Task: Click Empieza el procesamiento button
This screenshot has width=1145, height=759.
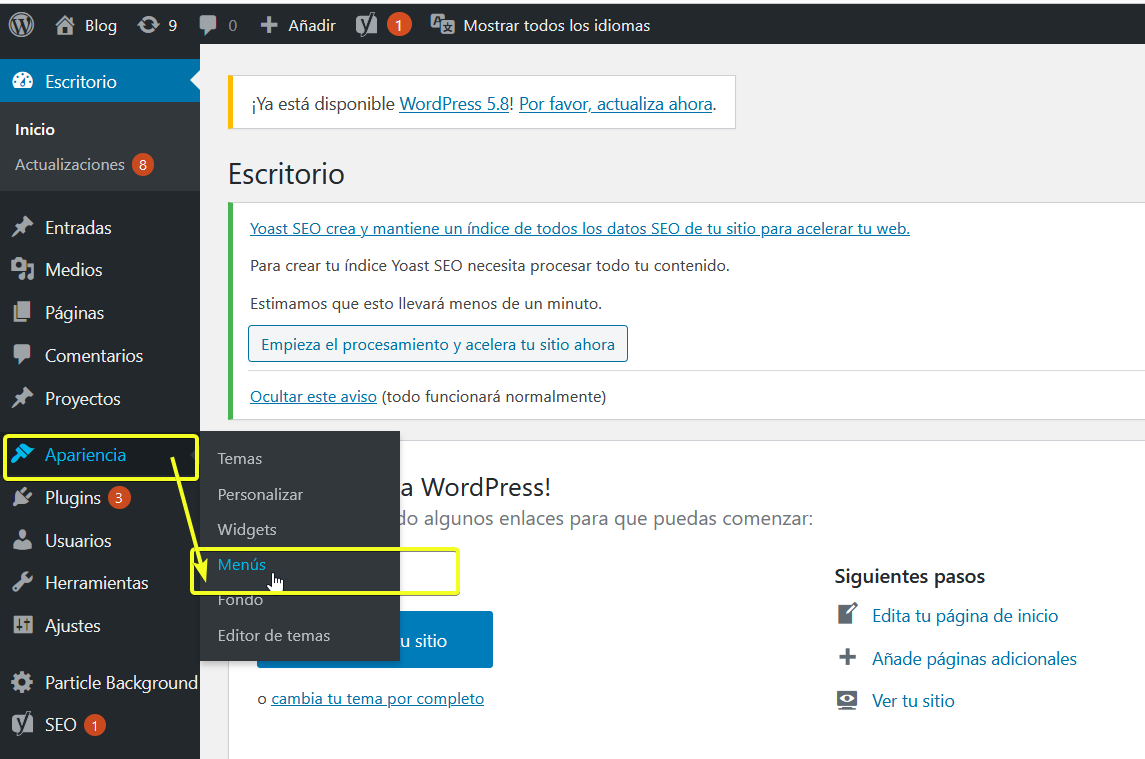Action: click(x=438, y=343)
